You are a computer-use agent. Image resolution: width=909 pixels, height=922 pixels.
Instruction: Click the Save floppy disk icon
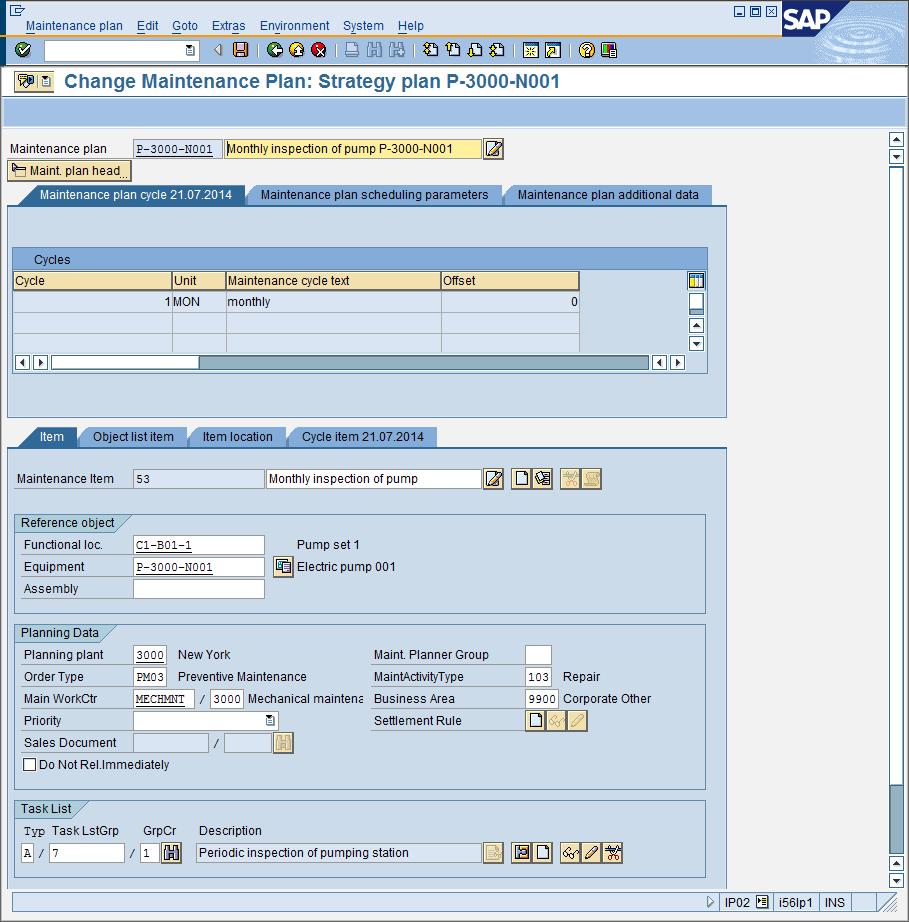(240, 50)
